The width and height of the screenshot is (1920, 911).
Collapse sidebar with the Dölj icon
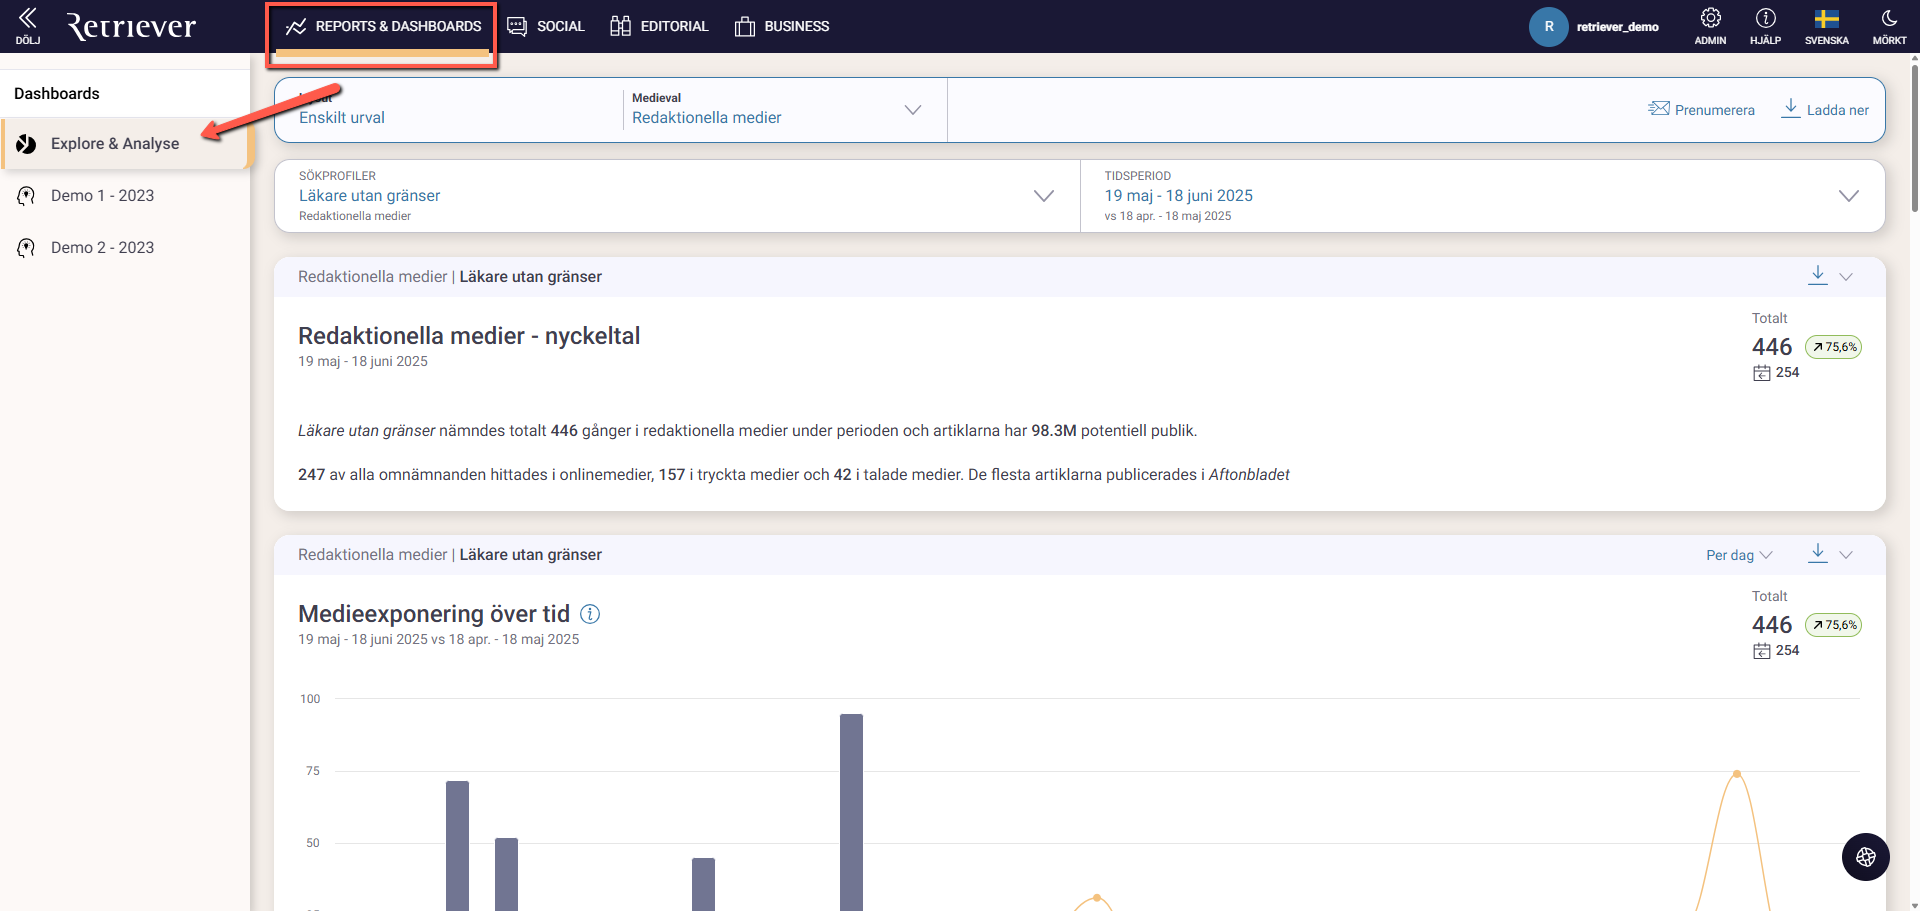point(27,25)
